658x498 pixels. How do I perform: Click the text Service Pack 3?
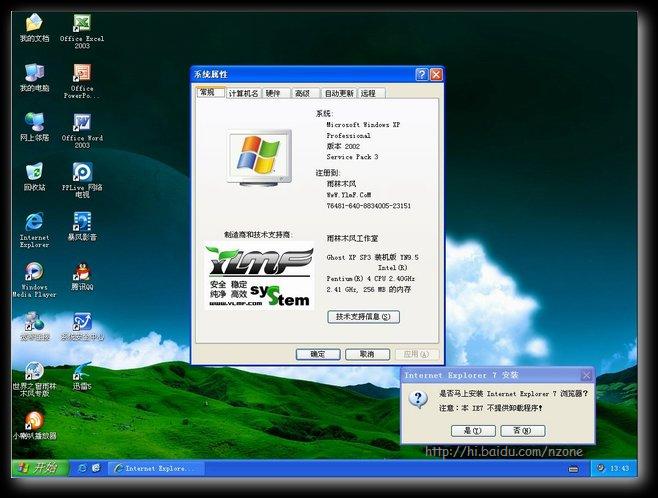[352, 156]
